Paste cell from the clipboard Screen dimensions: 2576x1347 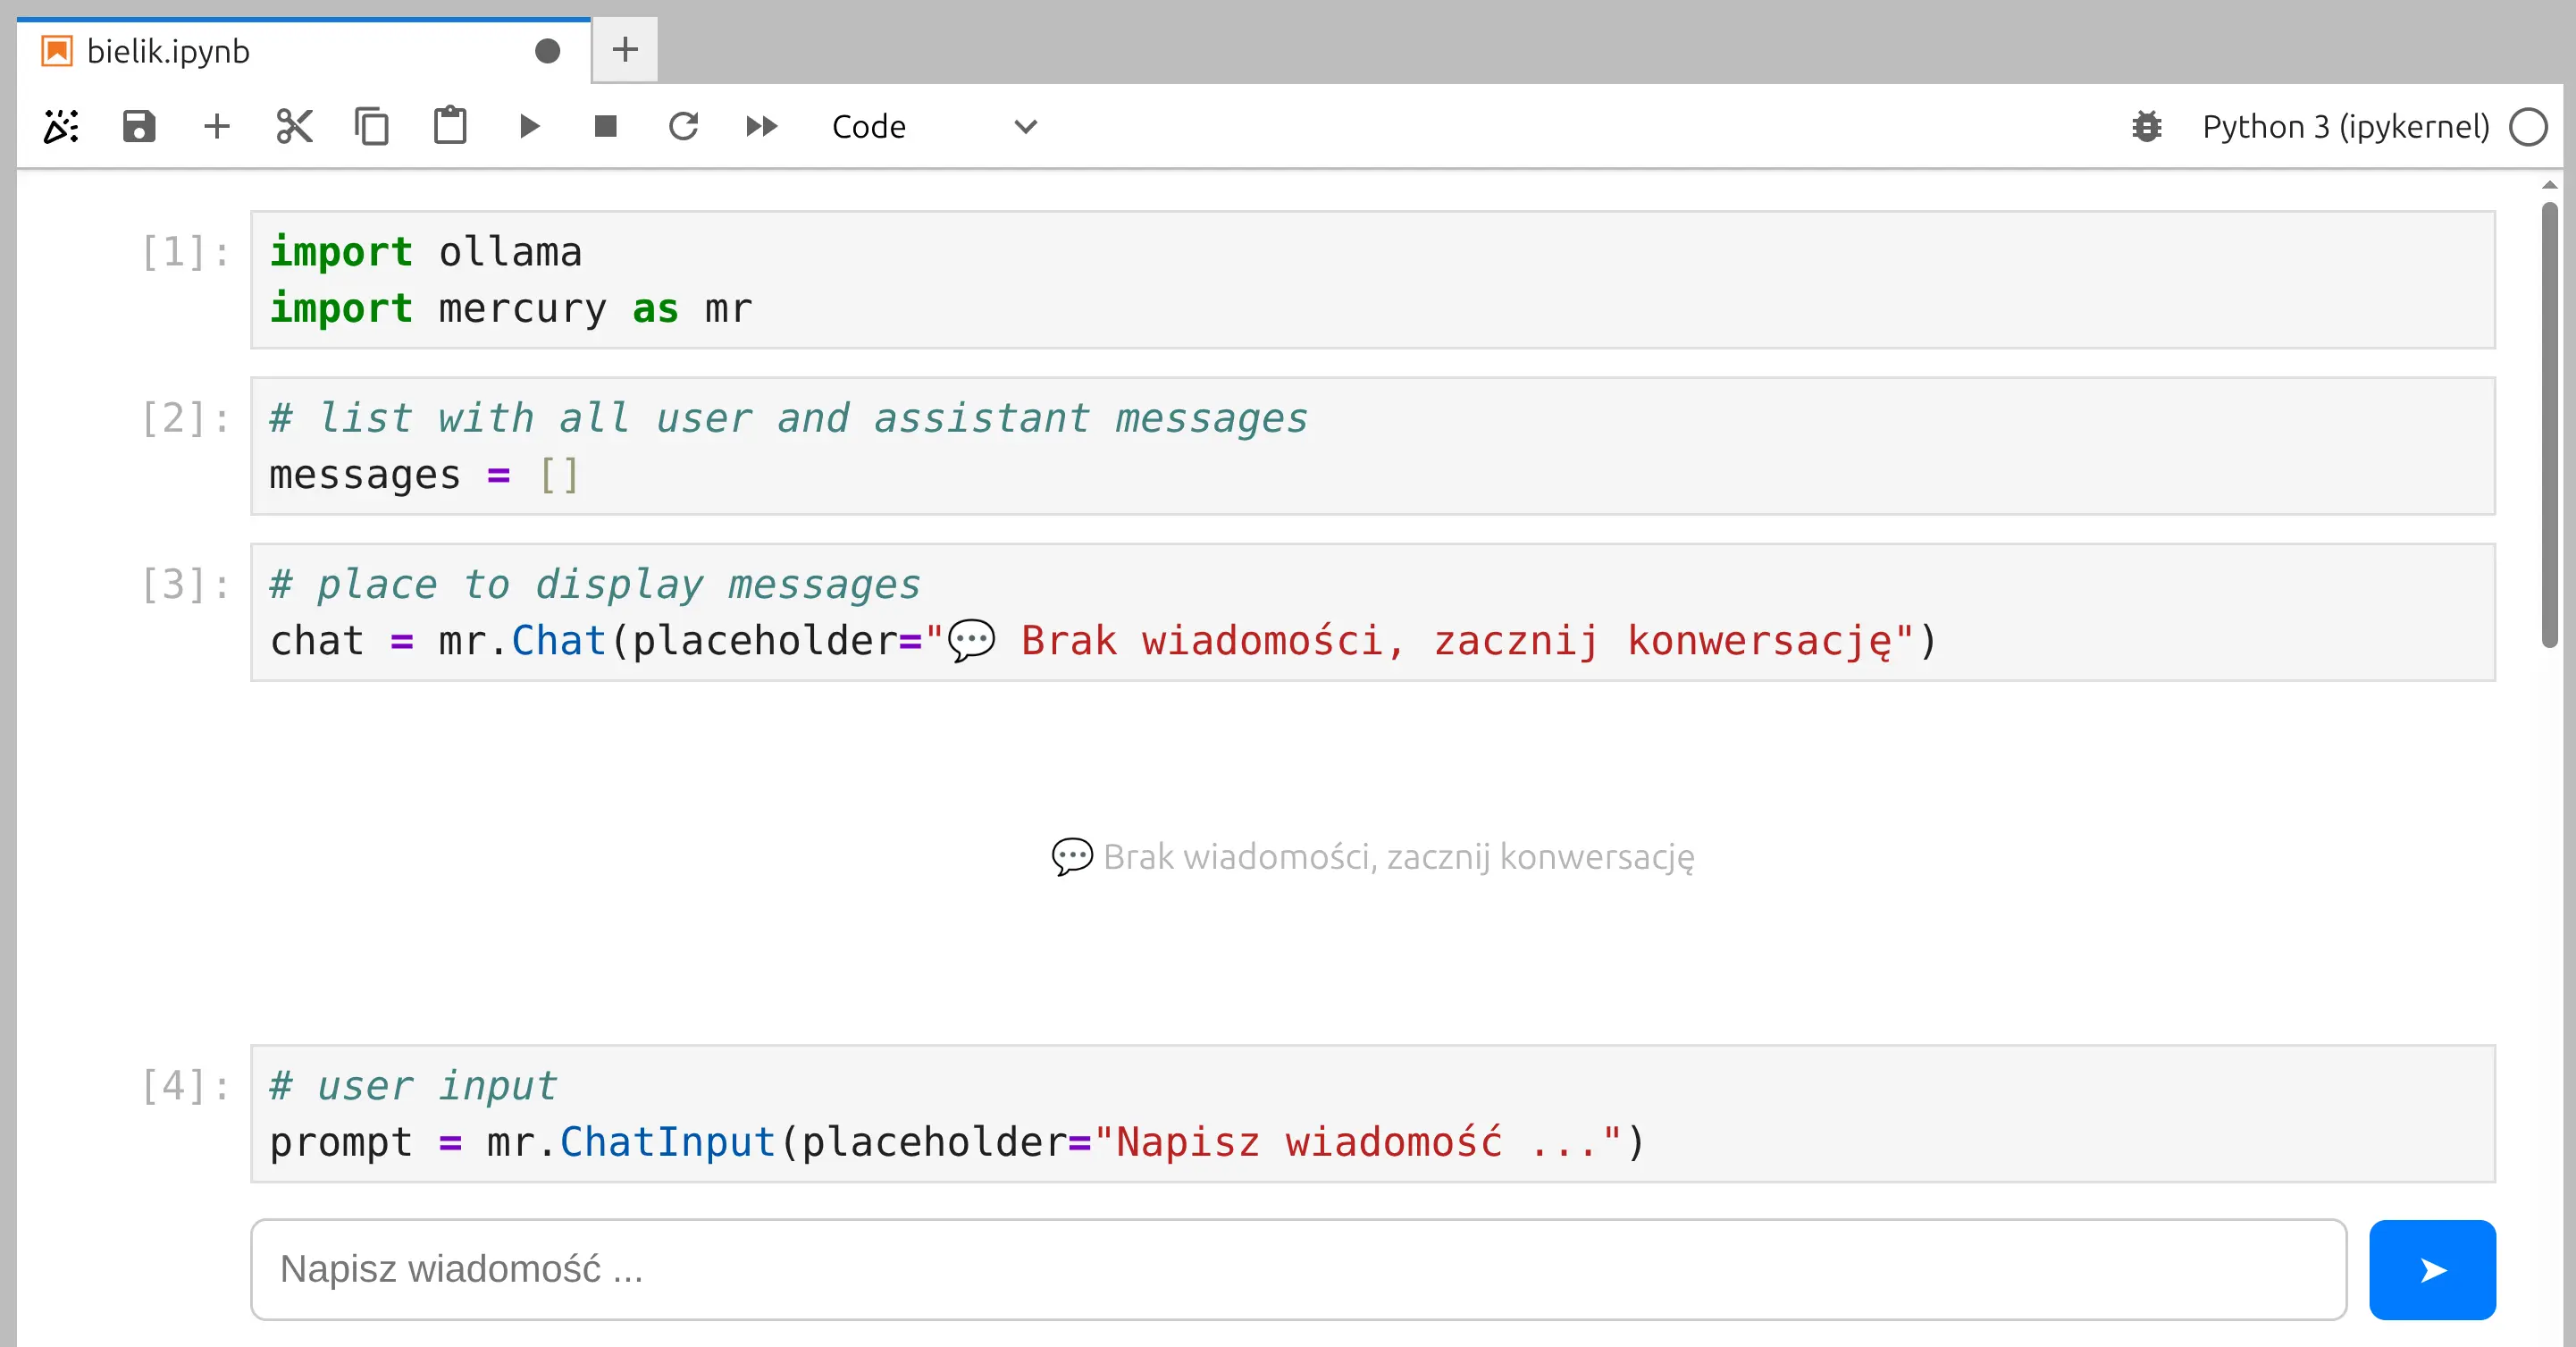click(450, 127)
